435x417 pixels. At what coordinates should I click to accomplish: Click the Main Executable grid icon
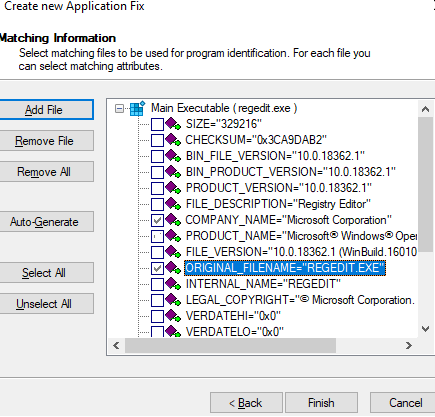pos(137,108)
